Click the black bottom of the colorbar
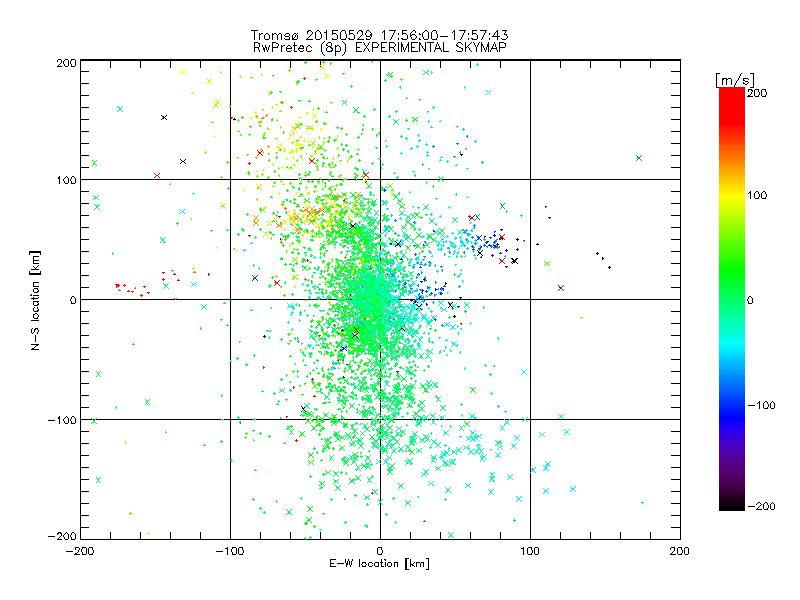The height and width of the screenshot is (600, 800). tap(732, 505)
